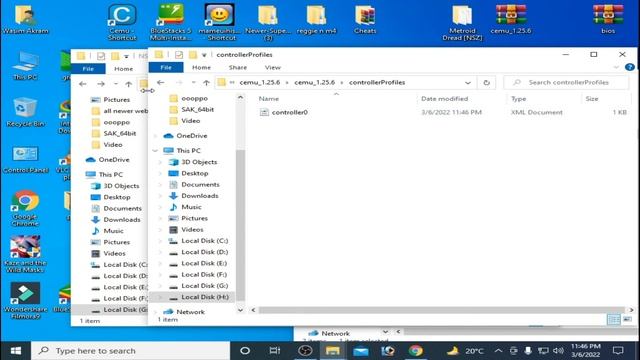640x360 pixels.
Task: Open Home tab in controllerProfiles window
Action: coord(201,67)
